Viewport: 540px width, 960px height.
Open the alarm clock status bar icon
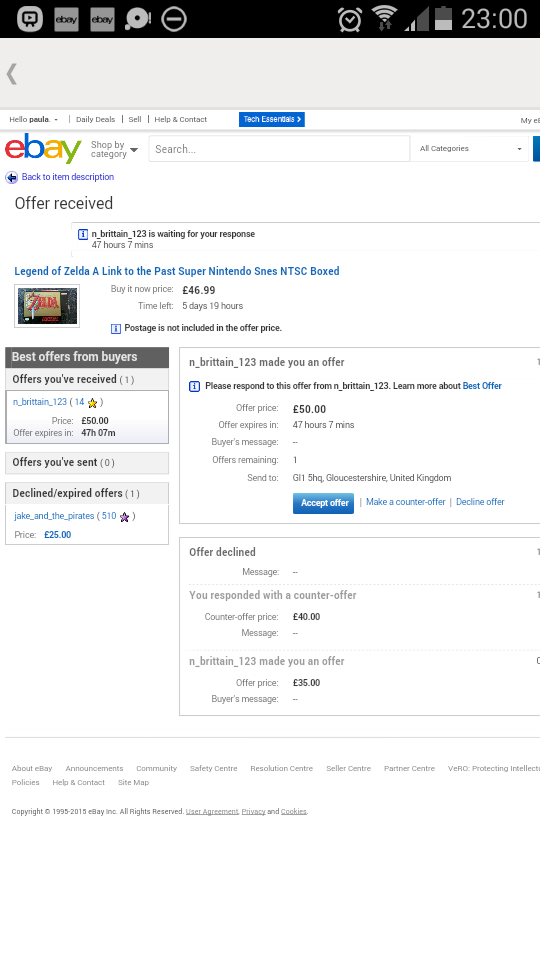click(x=350, y=19)
